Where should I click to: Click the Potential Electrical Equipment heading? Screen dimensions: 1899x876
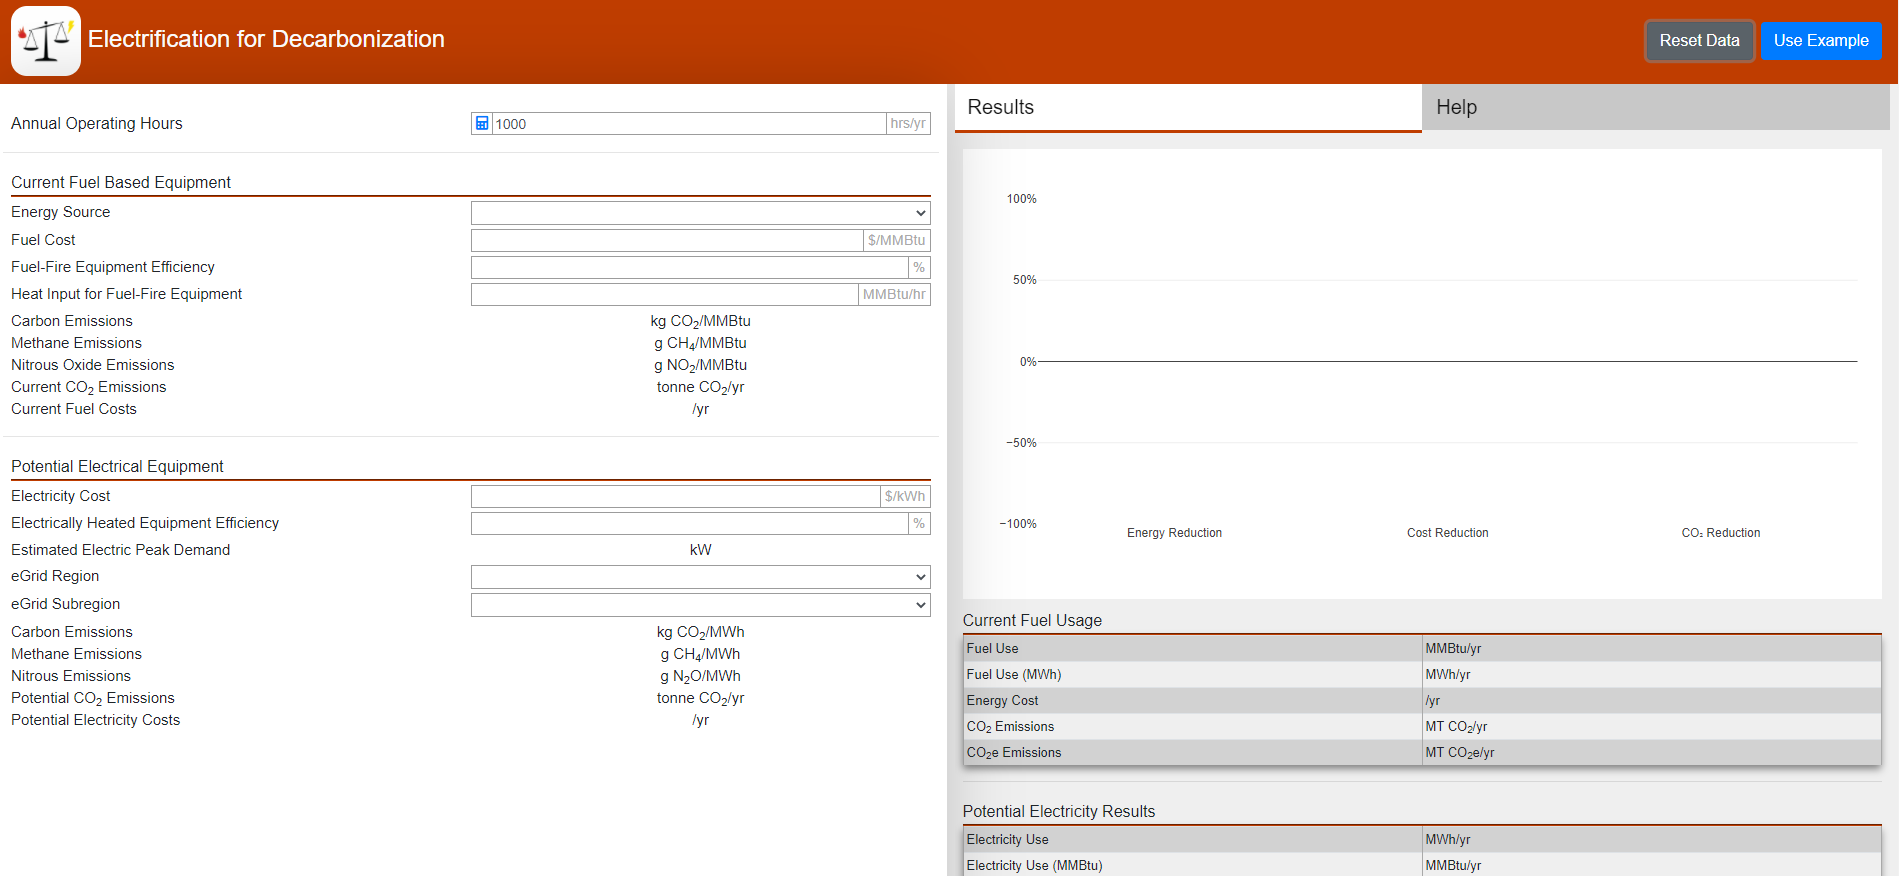tap(117, 466)
